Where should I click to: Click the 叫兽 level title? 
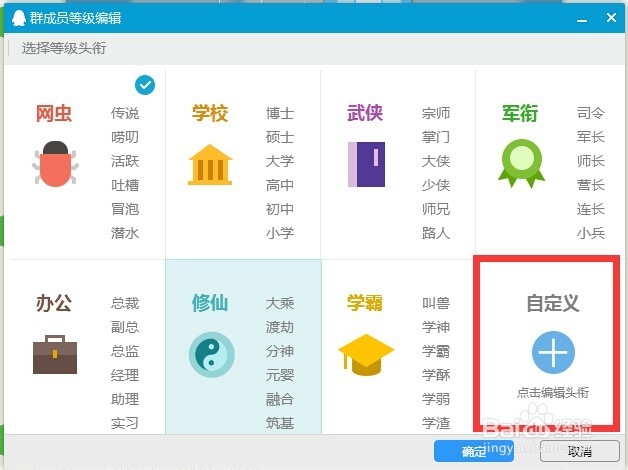(x=436, y=303)
